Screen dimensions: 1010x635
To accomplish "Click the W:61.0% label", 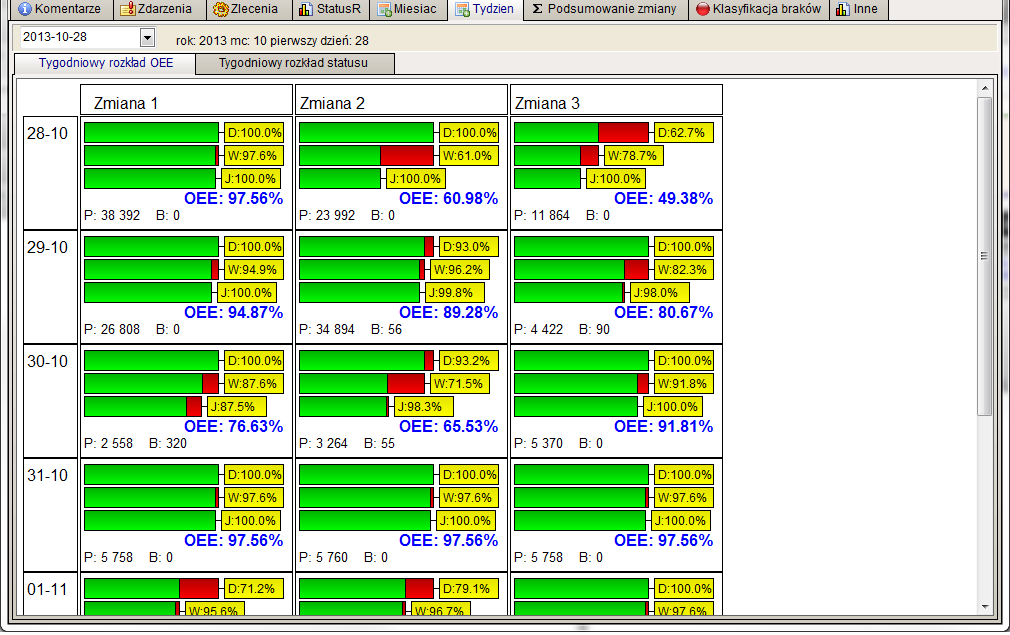I will pyautogui.click(x=468, y=156).
